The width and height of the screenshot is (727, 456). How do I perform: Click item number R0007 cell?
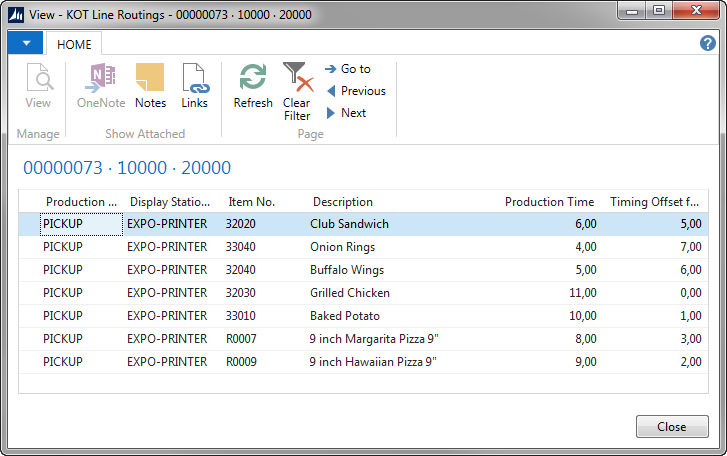[x=242, y=339]
